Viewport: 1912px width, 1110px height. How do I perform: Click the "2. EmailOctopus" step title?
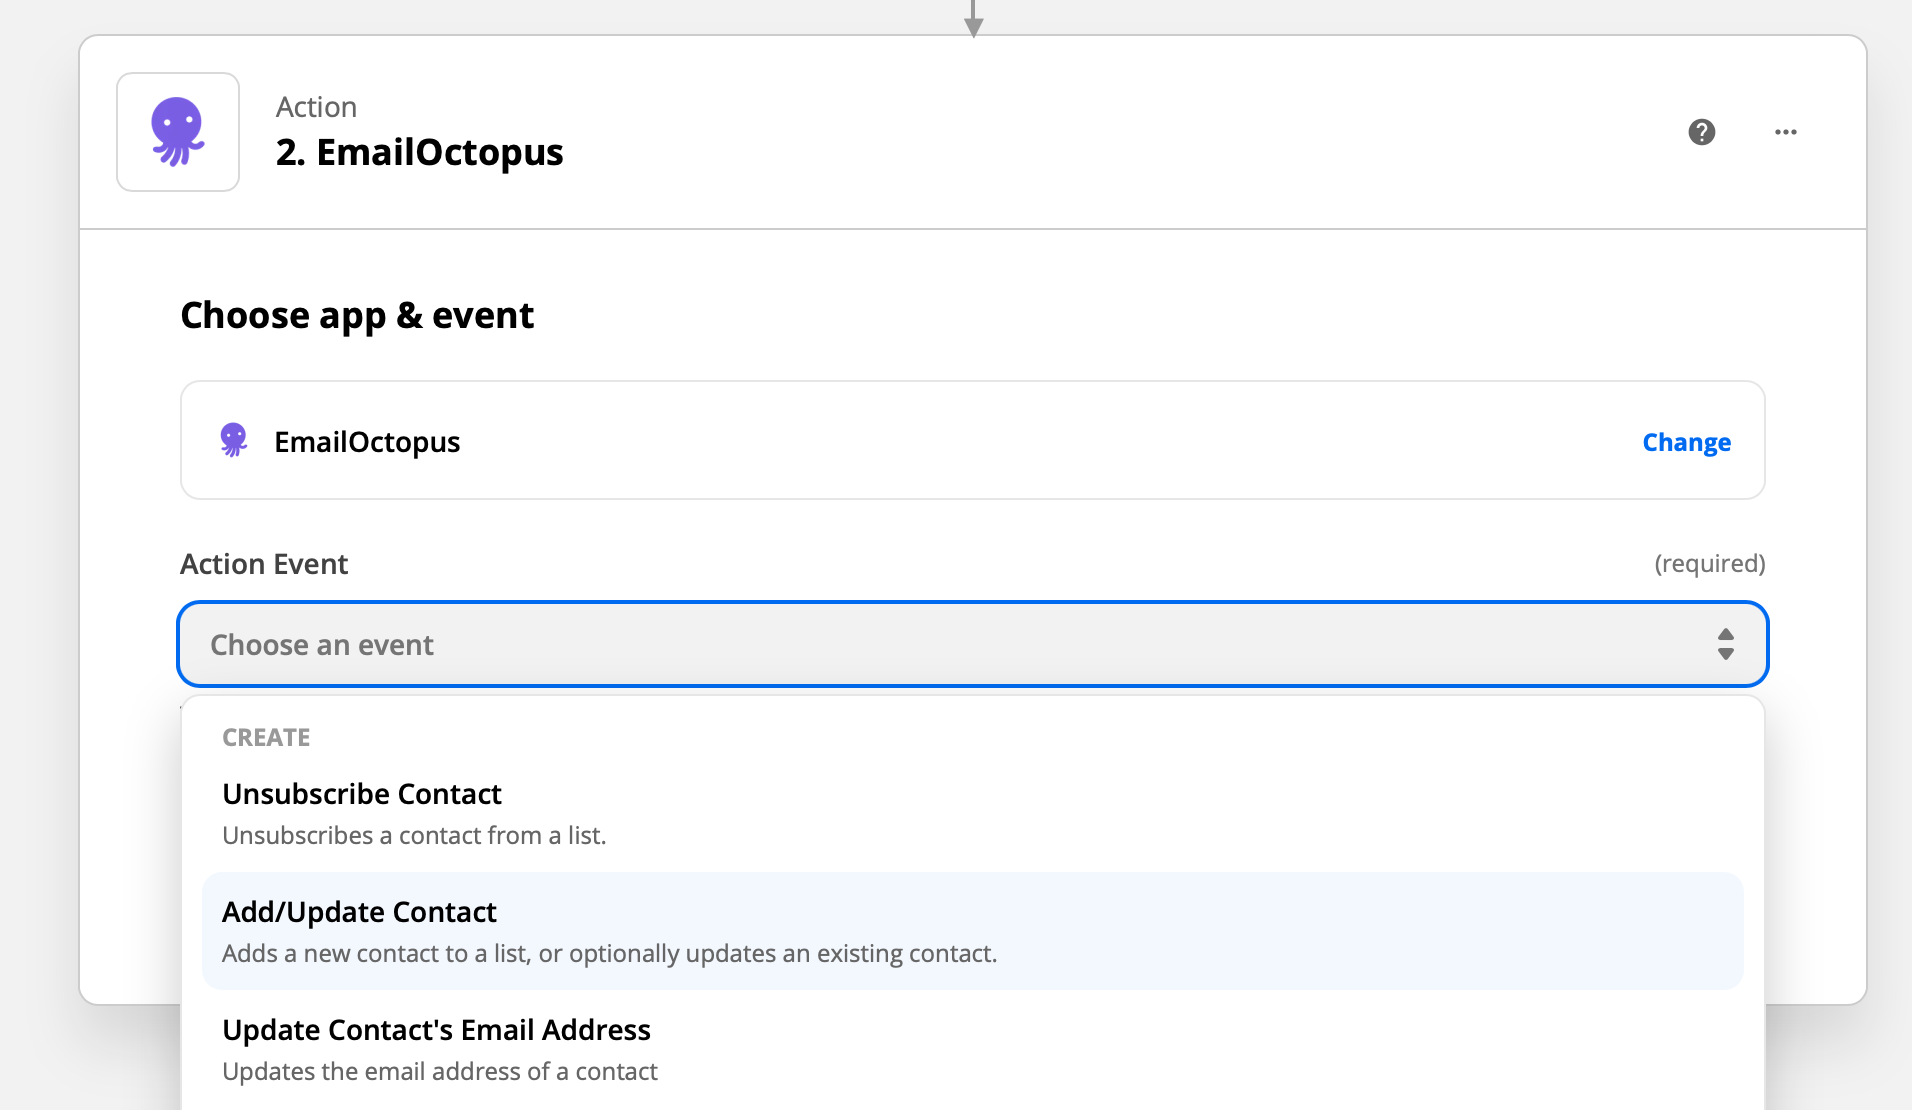pyautogui.click(x=419, y=151)
